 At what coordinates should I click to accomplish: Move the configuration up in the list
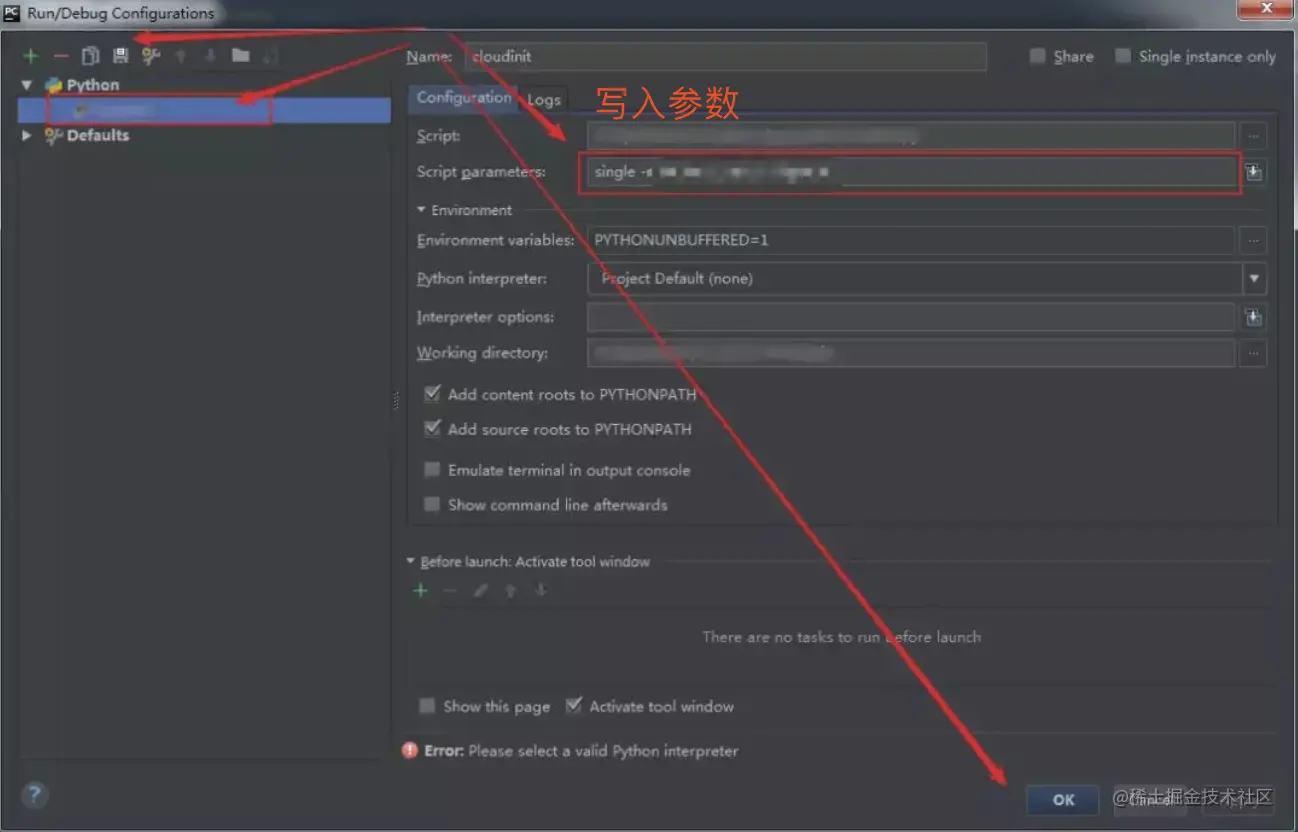181,56
